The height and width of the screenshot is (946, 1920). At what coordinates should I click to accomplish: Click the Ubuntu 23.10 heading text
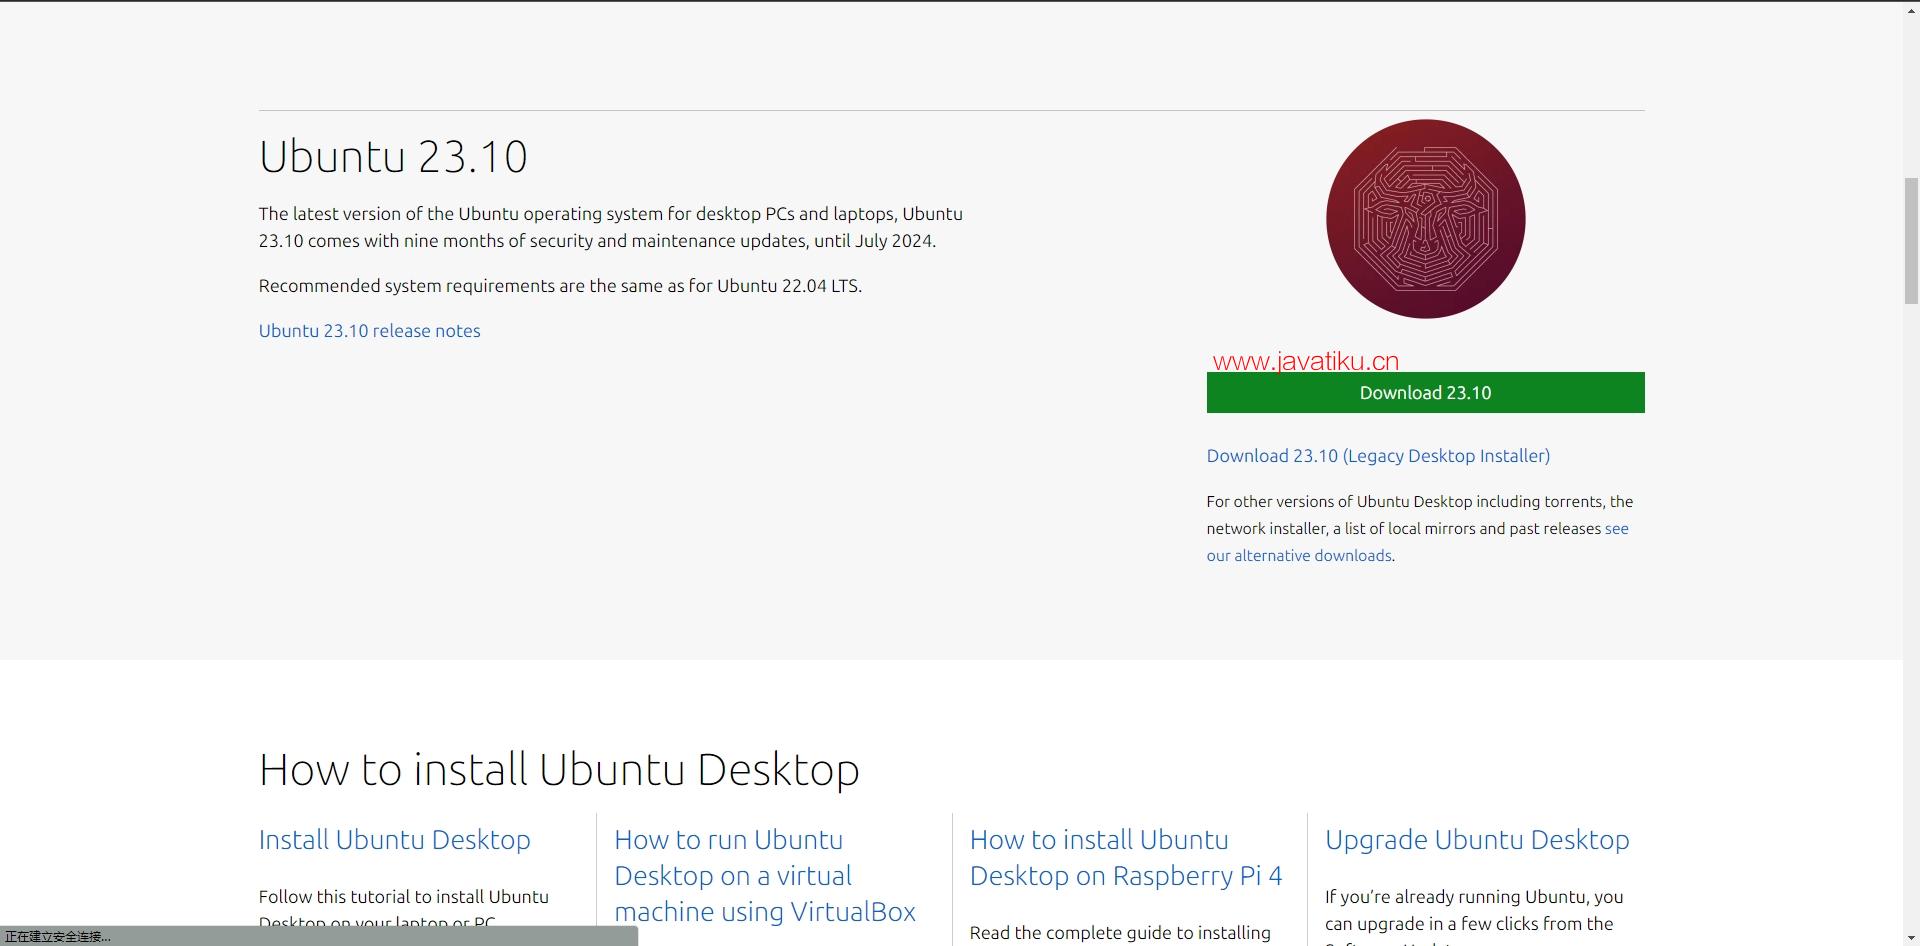(x=393, y=157)
